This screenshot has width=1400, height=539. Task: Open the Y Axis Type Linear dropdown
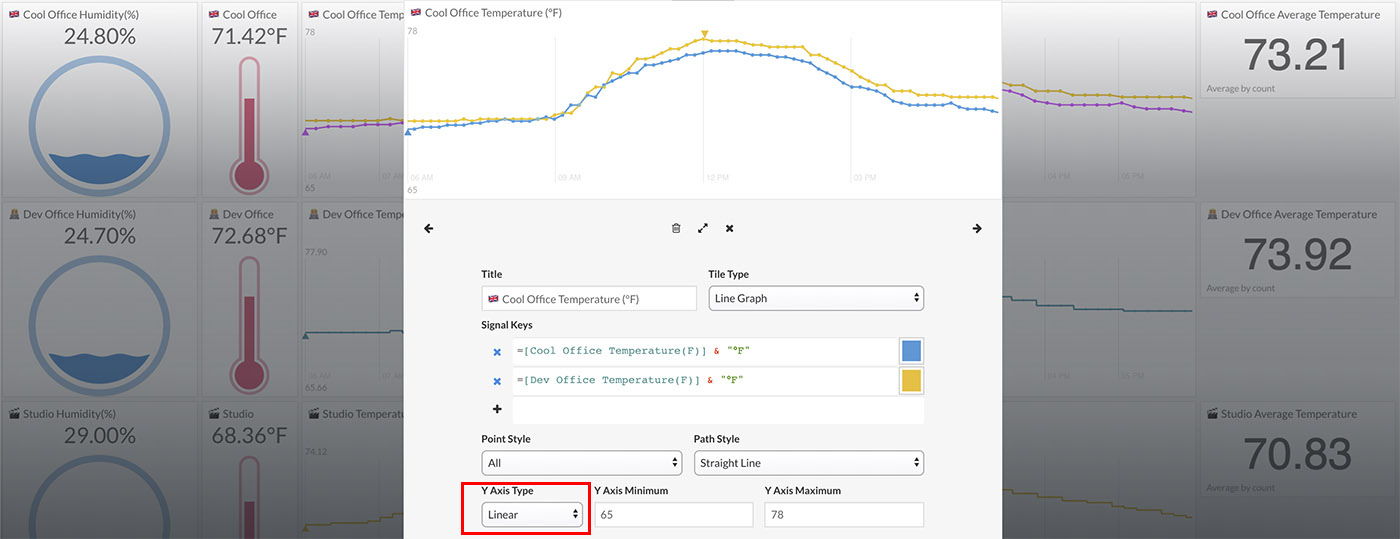point(533,515)
